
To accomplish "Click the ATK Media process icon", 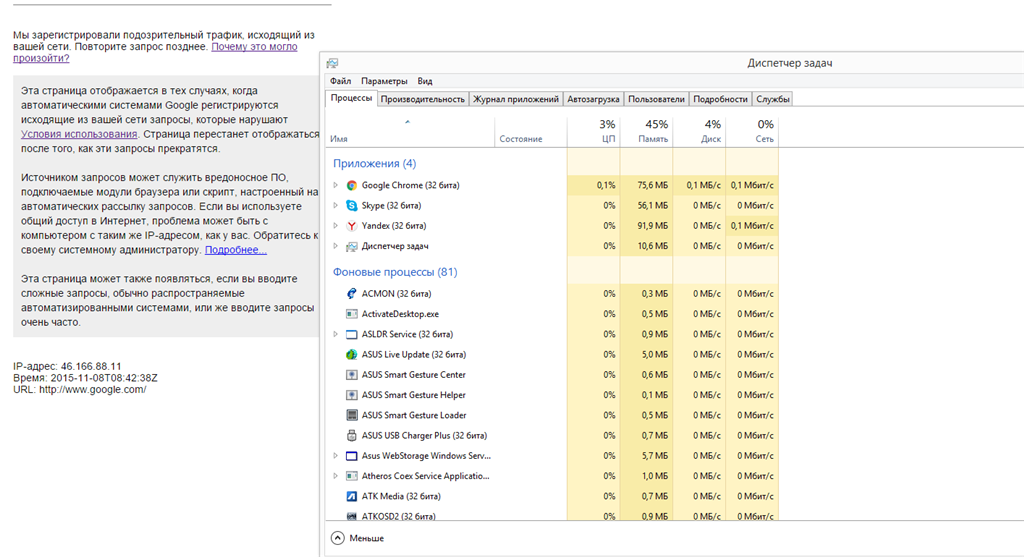I will point(351,496).
